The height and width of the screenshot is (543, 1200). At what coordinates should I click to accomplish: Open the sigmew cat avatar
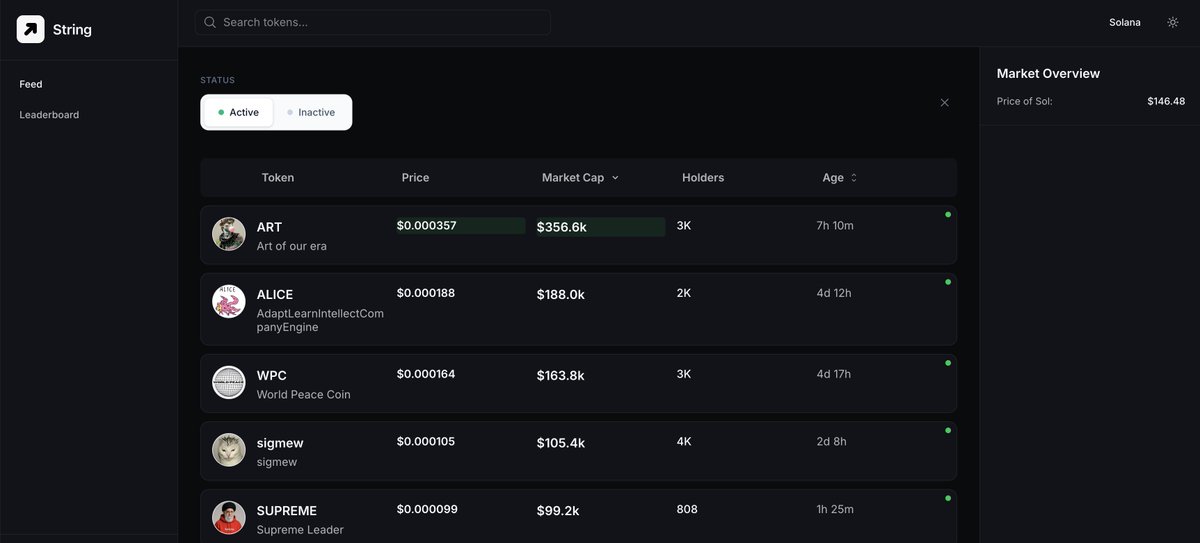(229, 450)
